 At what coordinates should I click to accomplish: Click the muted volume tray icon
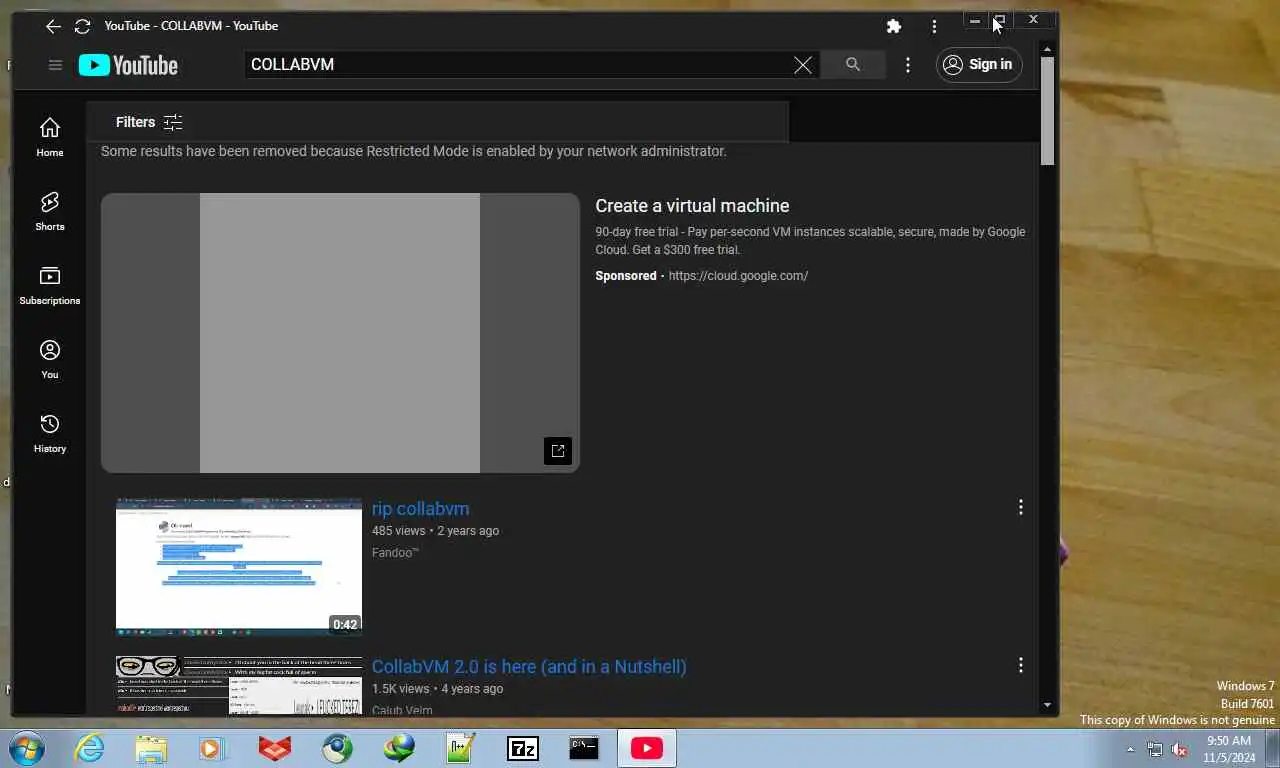[x=1179, y=749]
